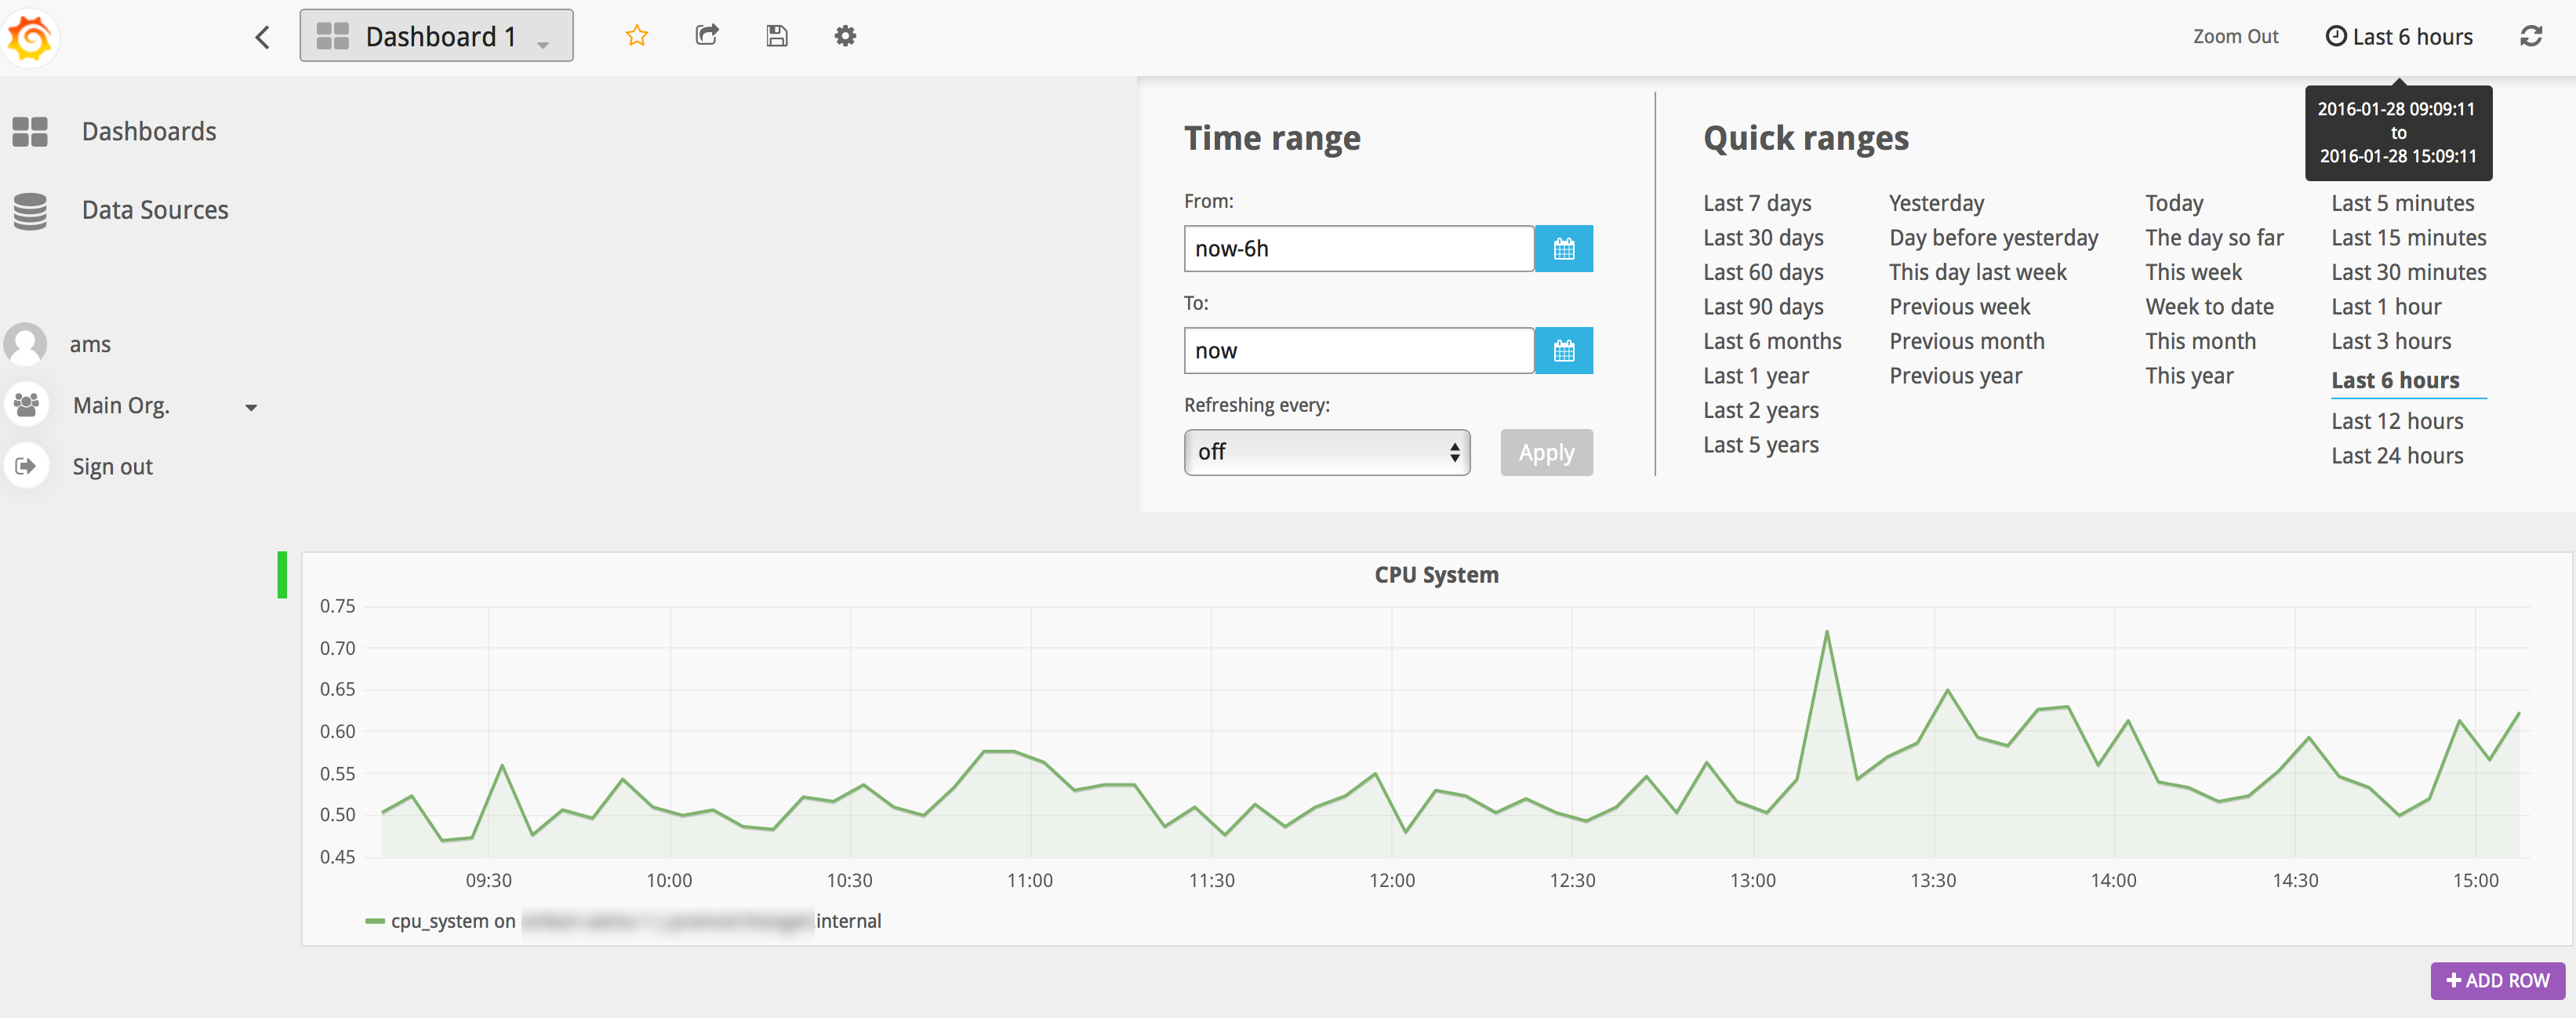This screenshot has width=2576, height=1018.
Task: Click the share dashboard icon
Action: point(707,36)
